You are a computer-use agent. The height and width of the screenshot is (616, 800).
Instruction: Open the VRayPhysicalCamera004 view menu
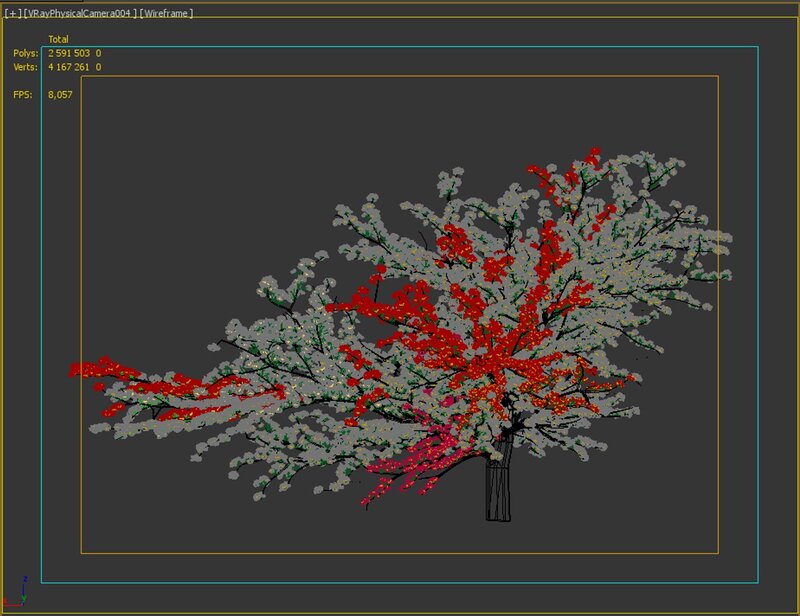pos(79,13)
